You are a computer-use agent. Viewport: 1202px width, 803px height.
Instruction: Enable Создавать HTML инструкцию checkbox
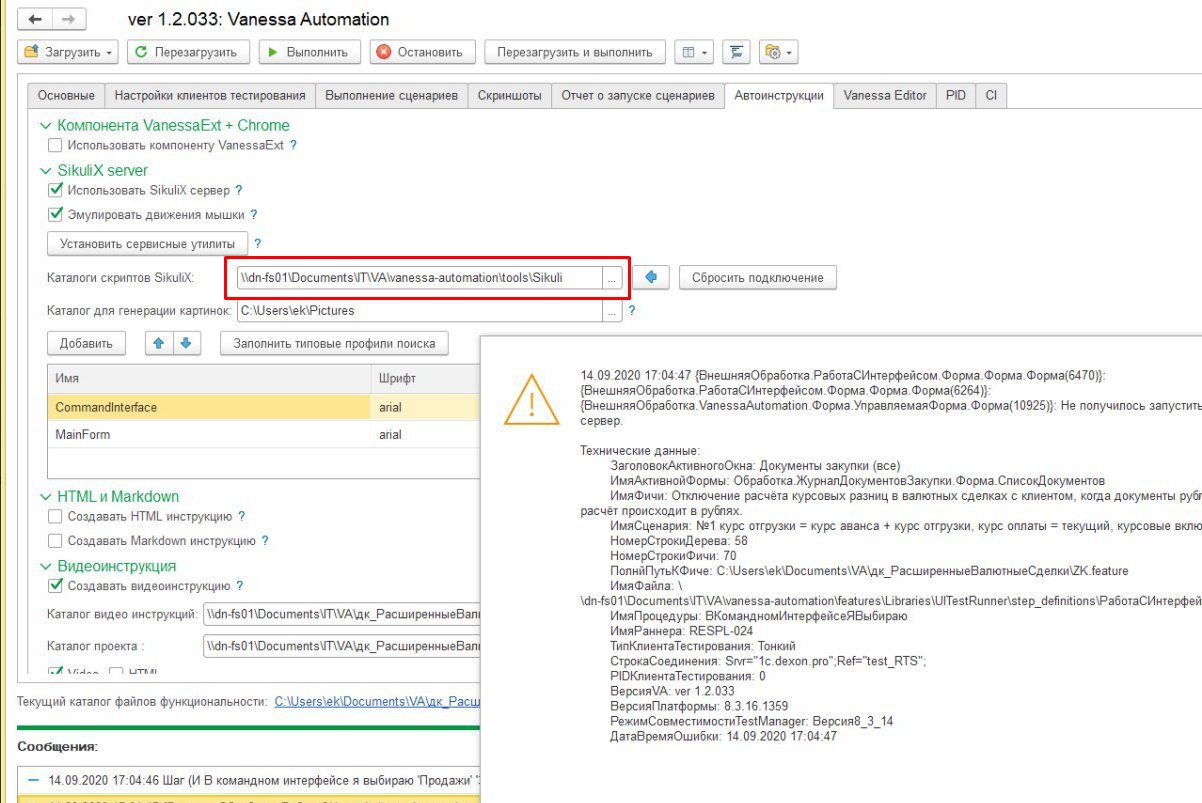[x=55, y=516]
